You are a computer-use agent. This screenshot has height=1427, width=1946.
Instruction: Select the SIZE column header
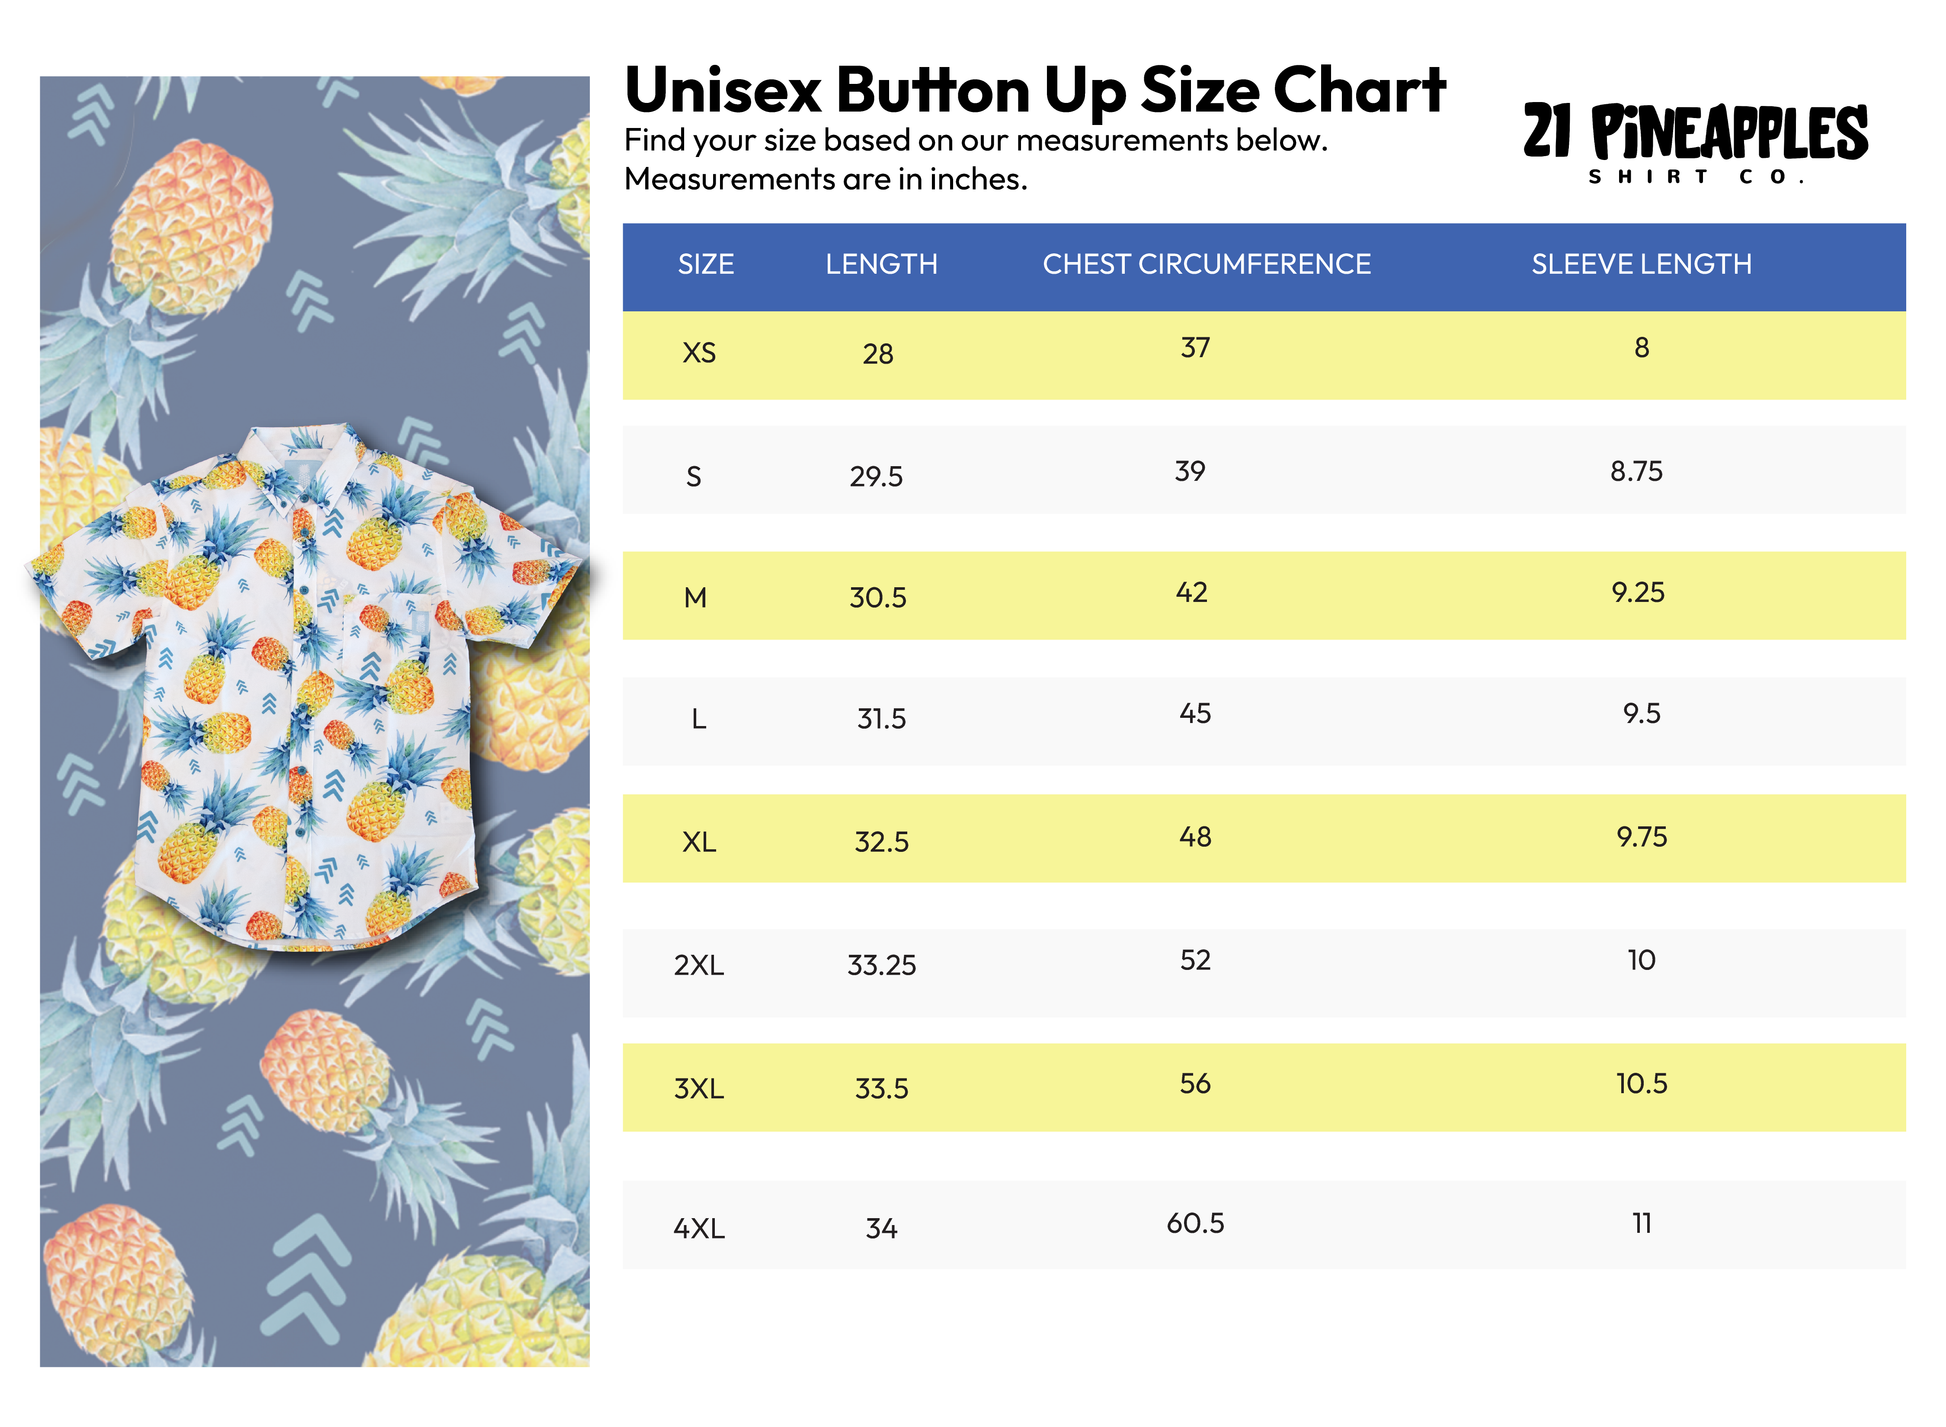coord(706,264)
